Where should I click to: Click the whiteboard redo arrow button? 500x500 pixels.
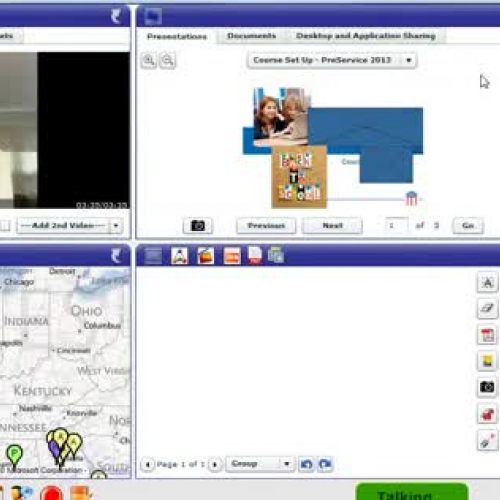pyautogui.click(x=325, y=464)
